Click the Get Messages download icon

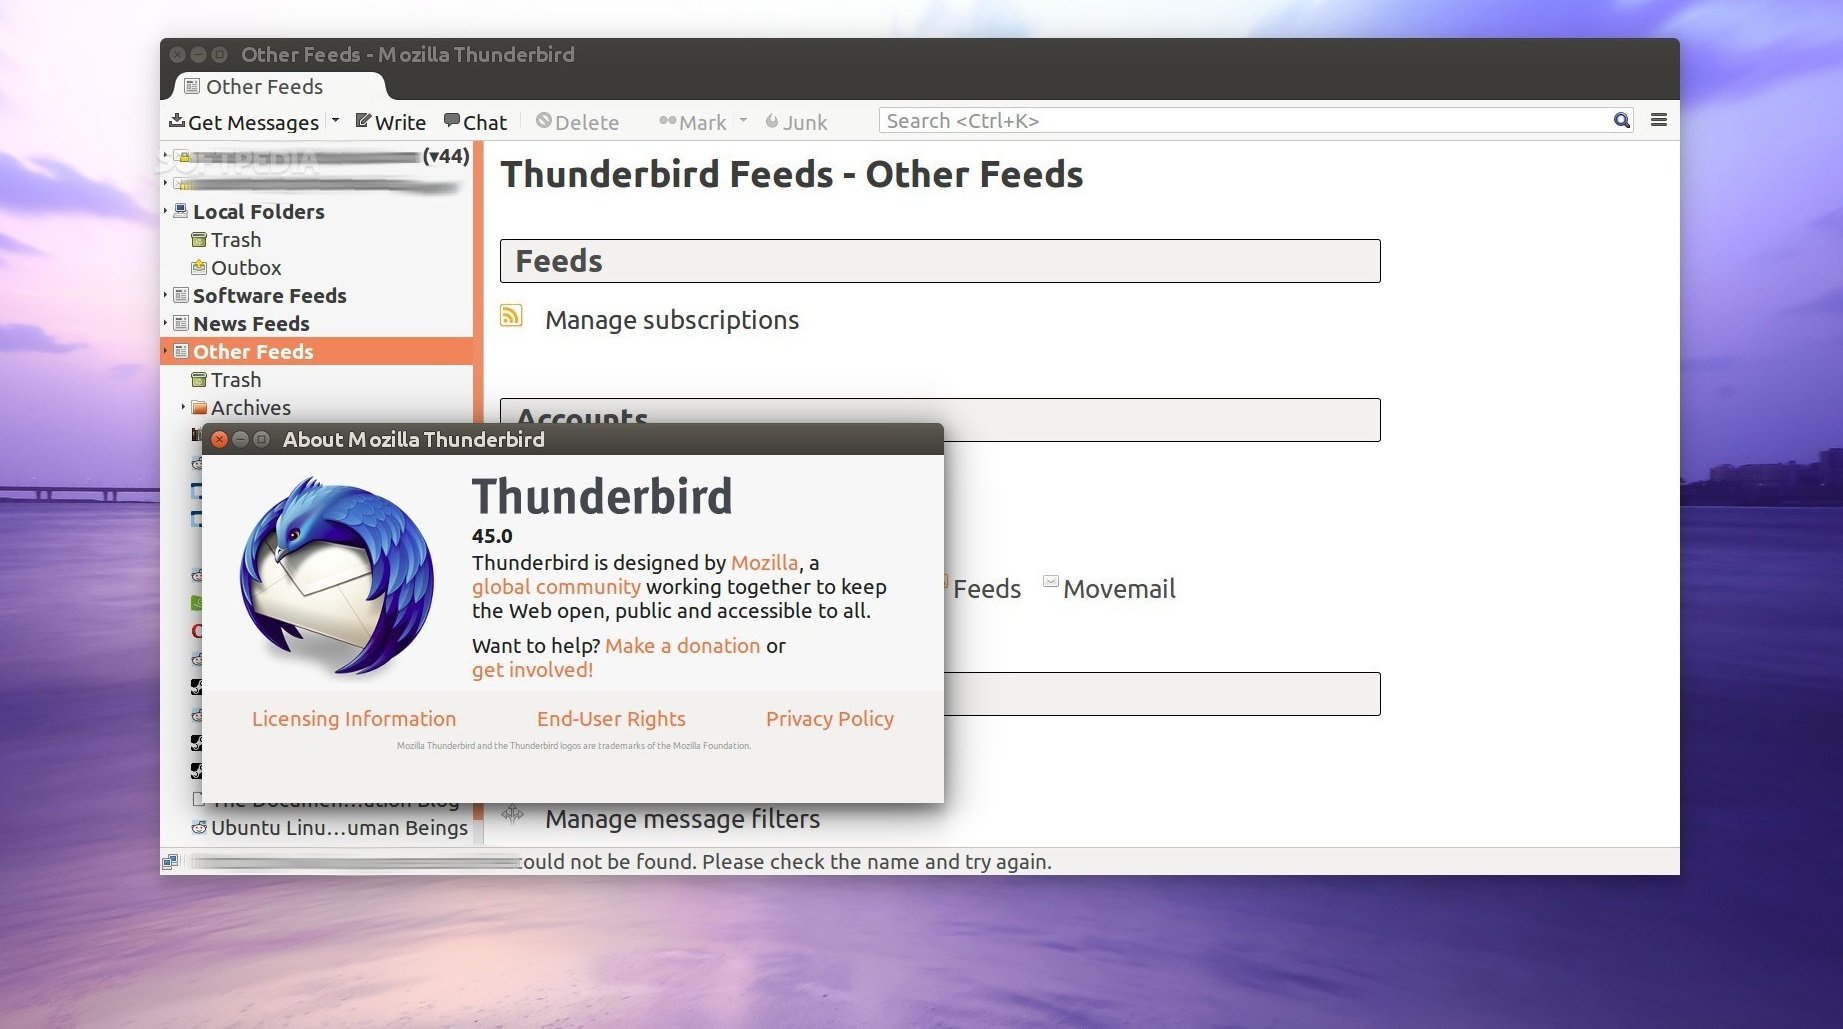(177, 121)
